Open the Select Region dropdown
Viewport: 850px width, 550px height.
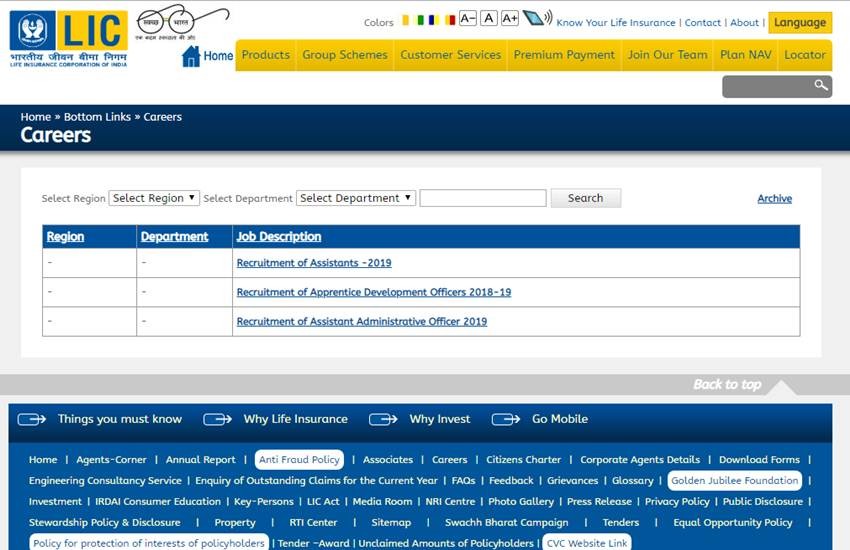tap(154, 198)
